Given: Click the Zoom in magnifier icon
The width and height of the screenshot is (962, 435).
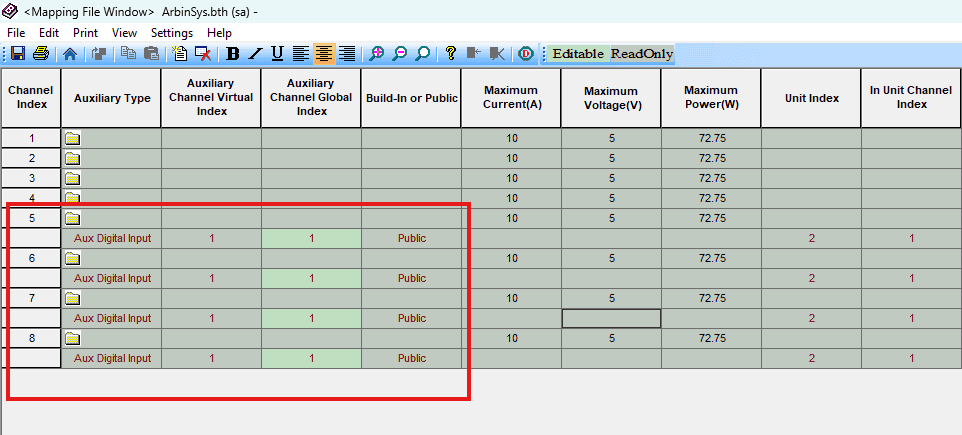Looking at the screenshot, I should tap(377, 54).
